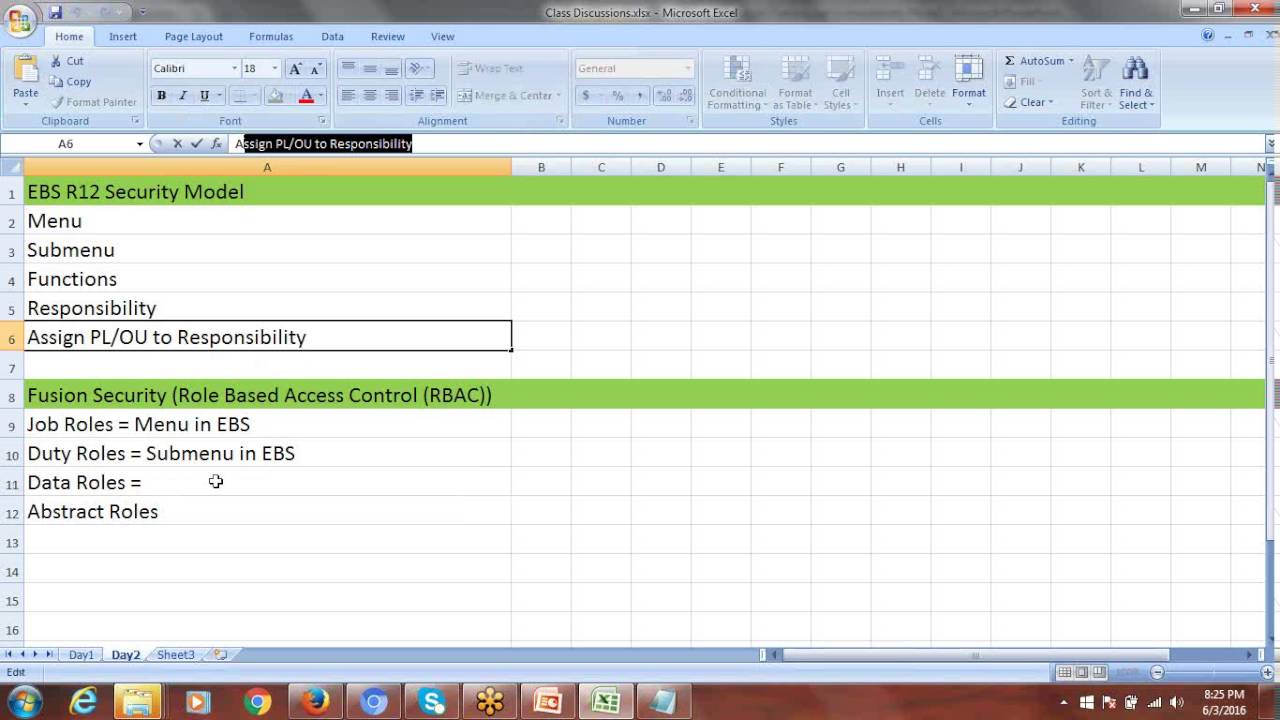Open Skype from the taskbar
The image size is (1280, 720).
(x=432, y=703)
